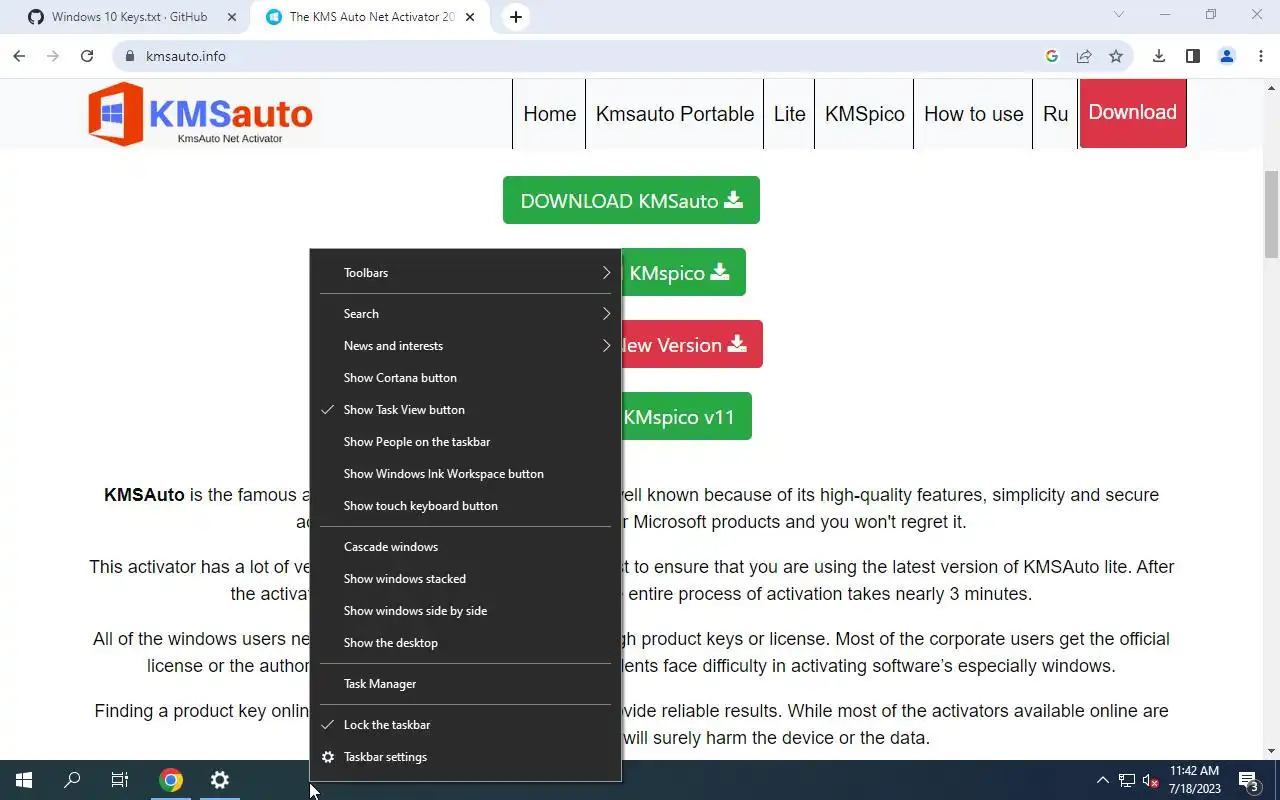The image size is (1280, 800).
Task: Click muted volume icon in tray
Action: (x=1151, y=780)
